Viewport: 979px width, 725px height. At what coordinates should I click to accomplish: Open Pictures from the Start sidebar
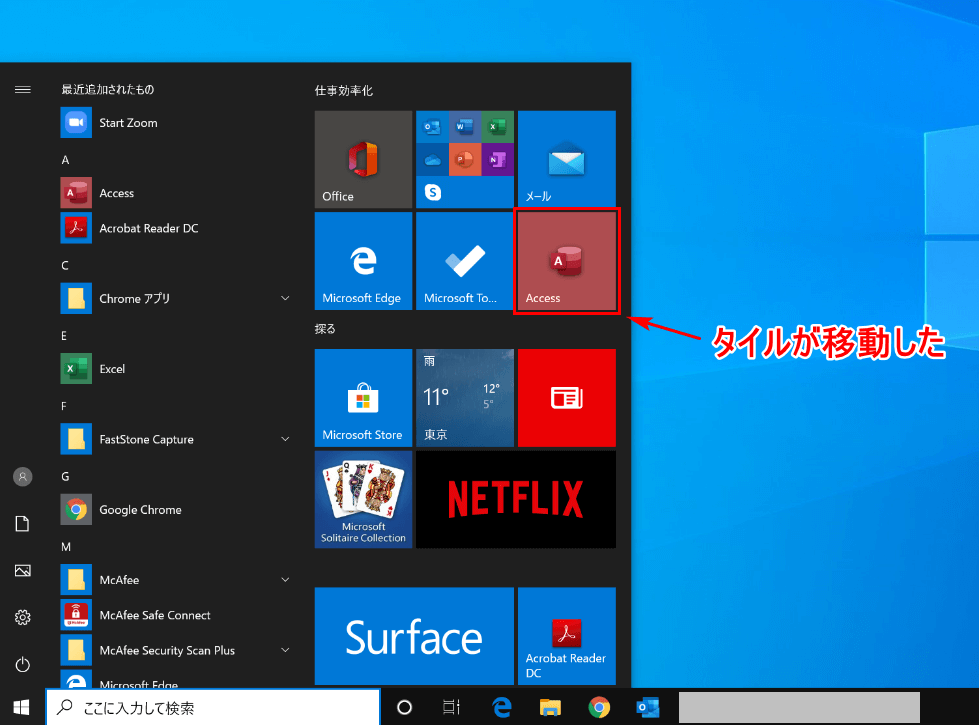click(x=22, y=570)
